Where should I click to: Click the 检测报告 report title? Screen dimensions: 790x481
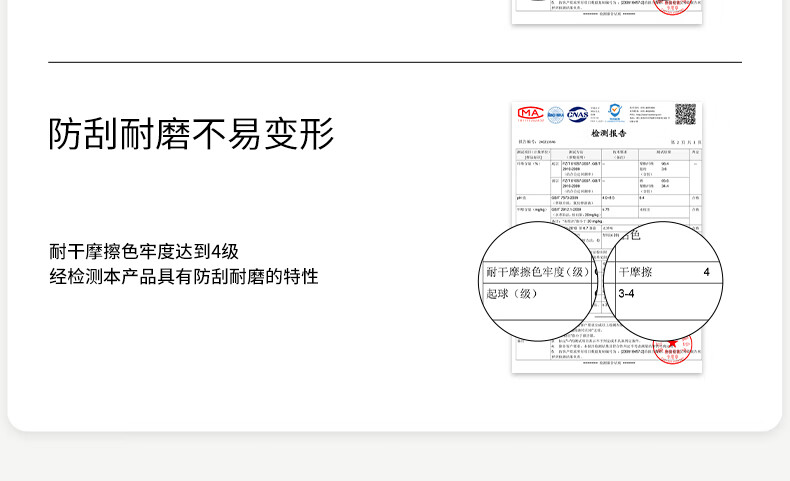(606, 132)
